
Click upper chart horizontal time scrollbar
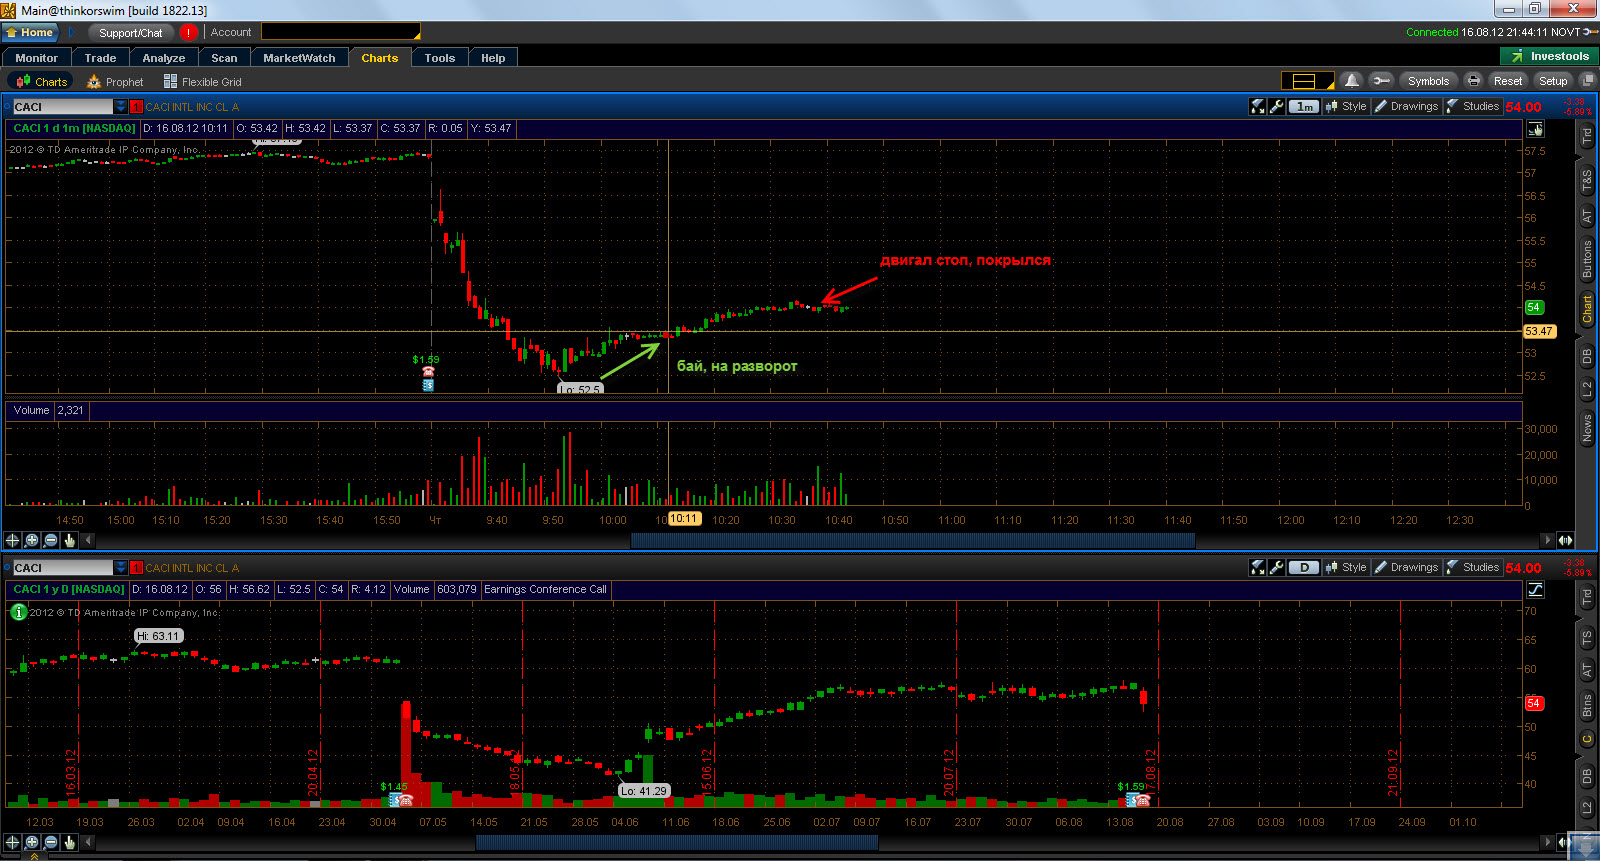[913, 540]
